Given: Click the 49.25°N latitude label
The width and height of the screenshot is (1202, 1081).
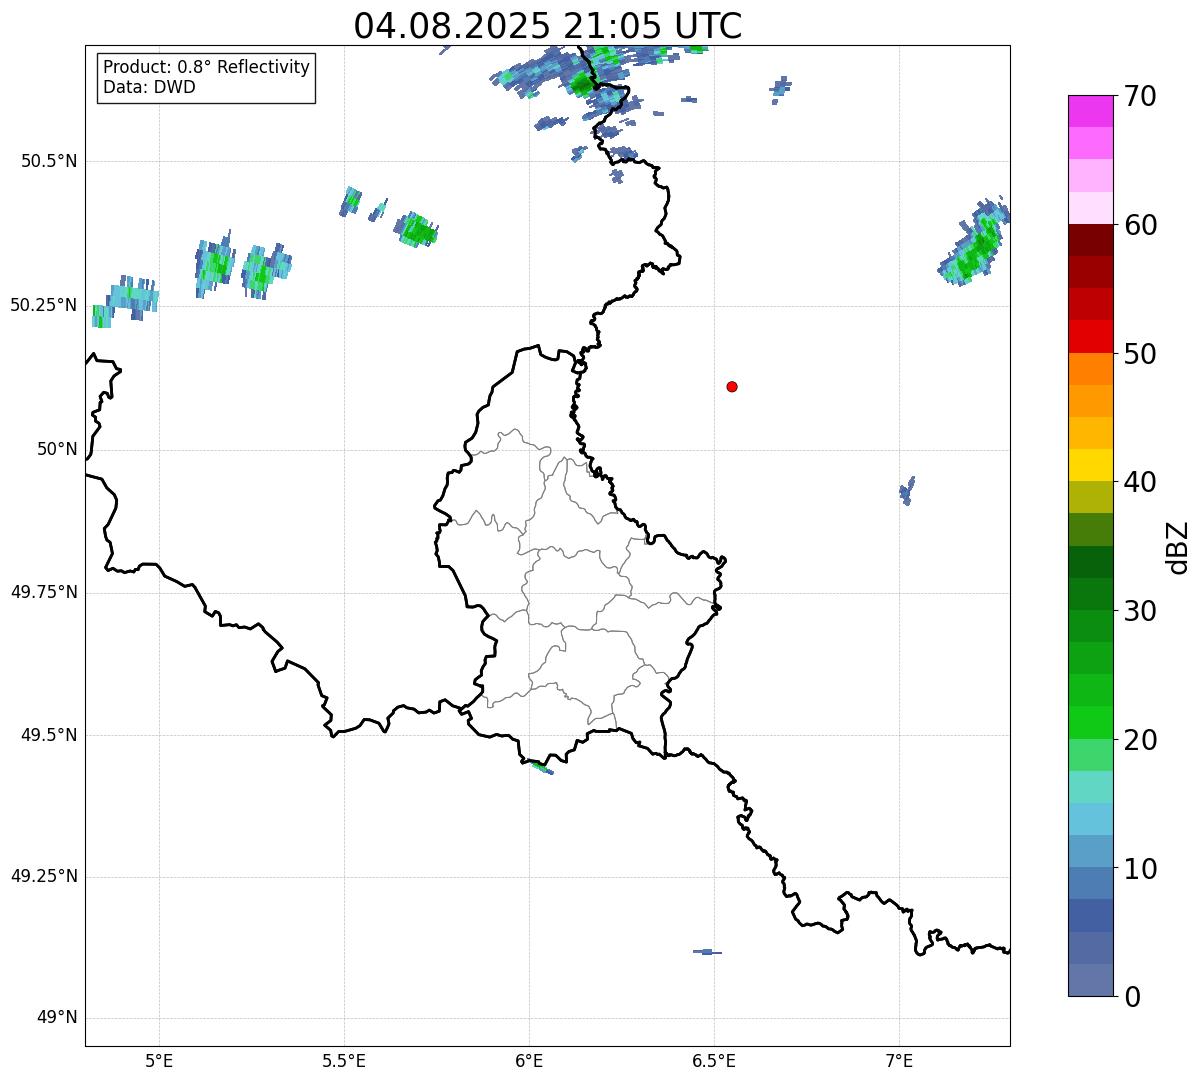Looking at the screenshot, I should click(x=44, y=876).
